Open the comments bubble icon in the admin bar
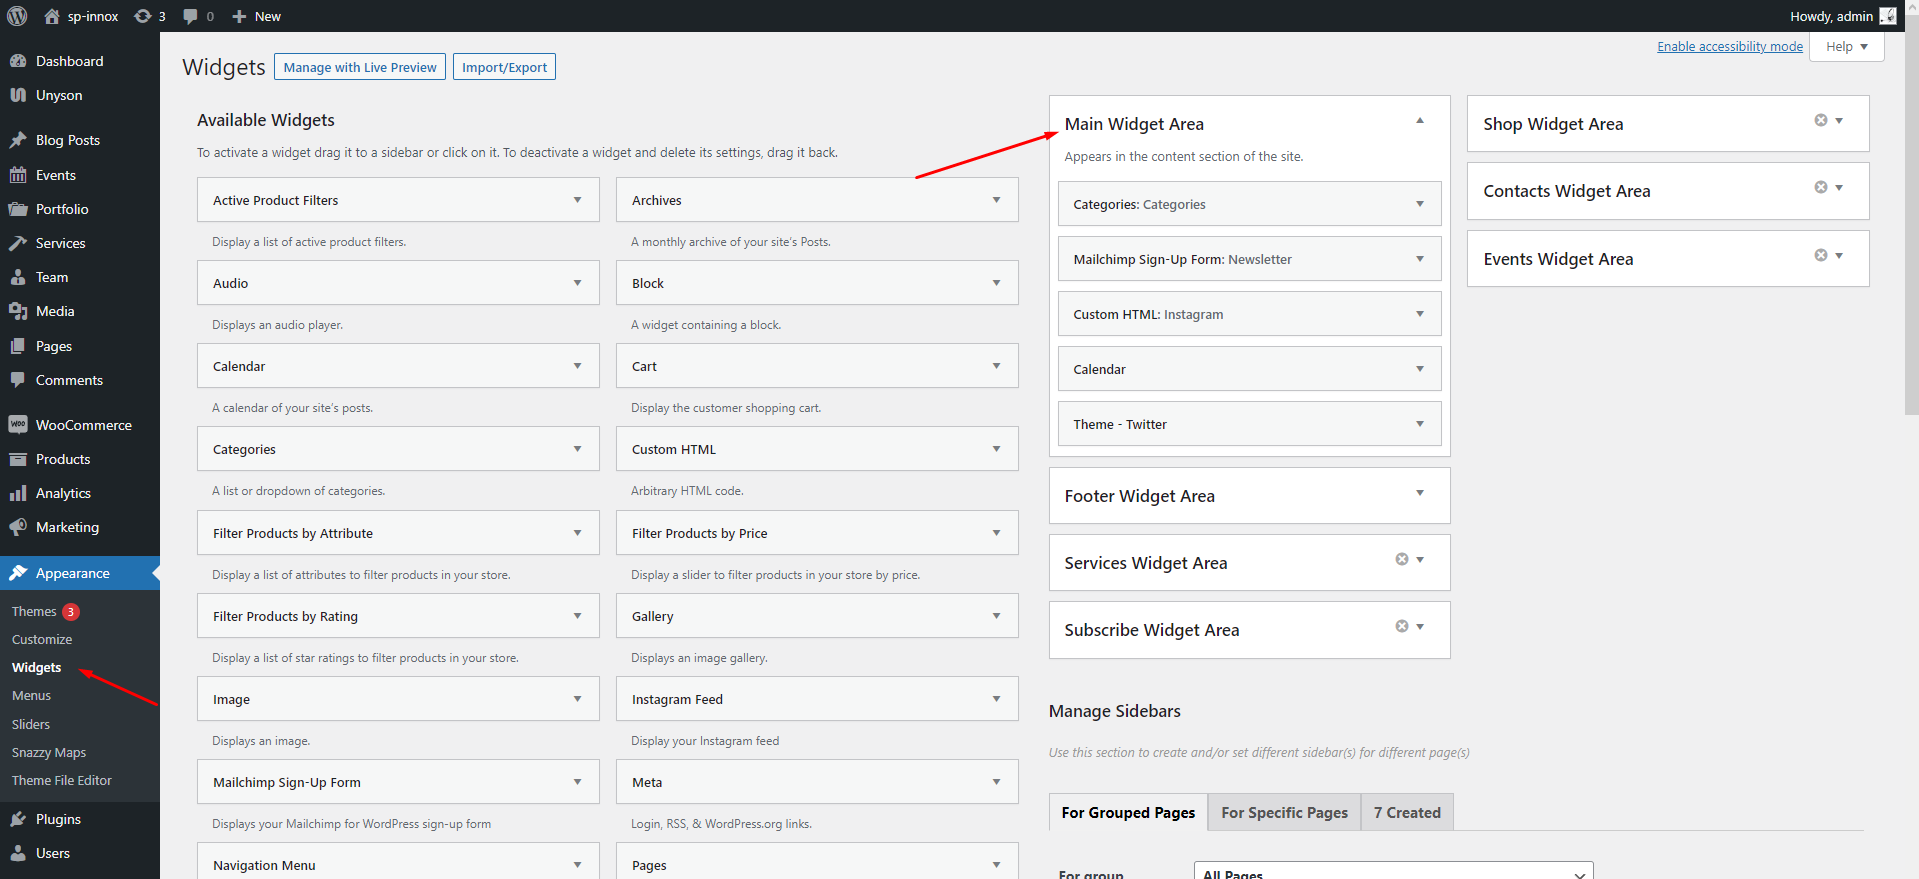The width and height of the screenshot is (1919, 879). point(190,16)
